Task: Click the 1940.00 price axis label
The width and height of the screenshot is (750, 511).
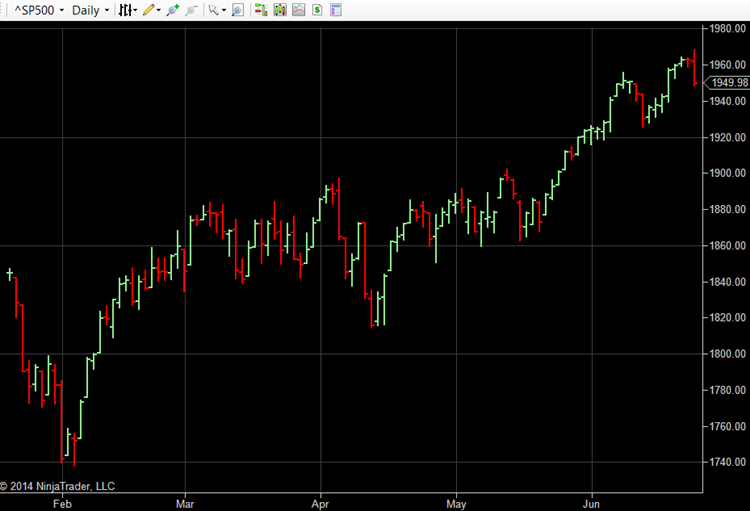Action: [x=727, y=101]
